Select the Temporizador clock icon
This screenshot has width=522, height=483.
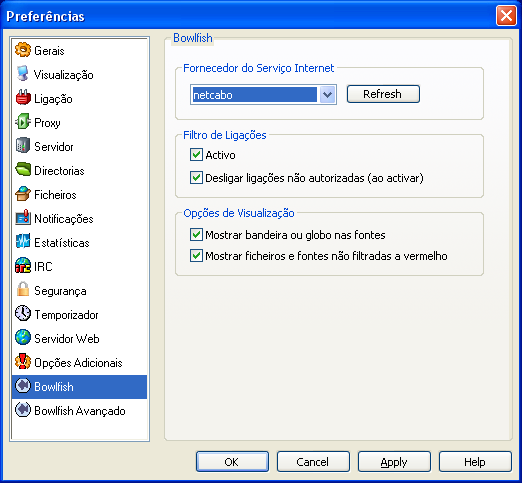point(23,314)
